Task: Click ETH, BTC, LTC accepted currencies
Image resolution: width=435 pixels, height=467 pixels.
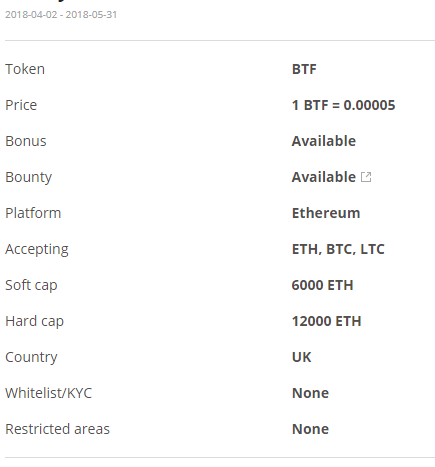Action: tap(338, 249)
